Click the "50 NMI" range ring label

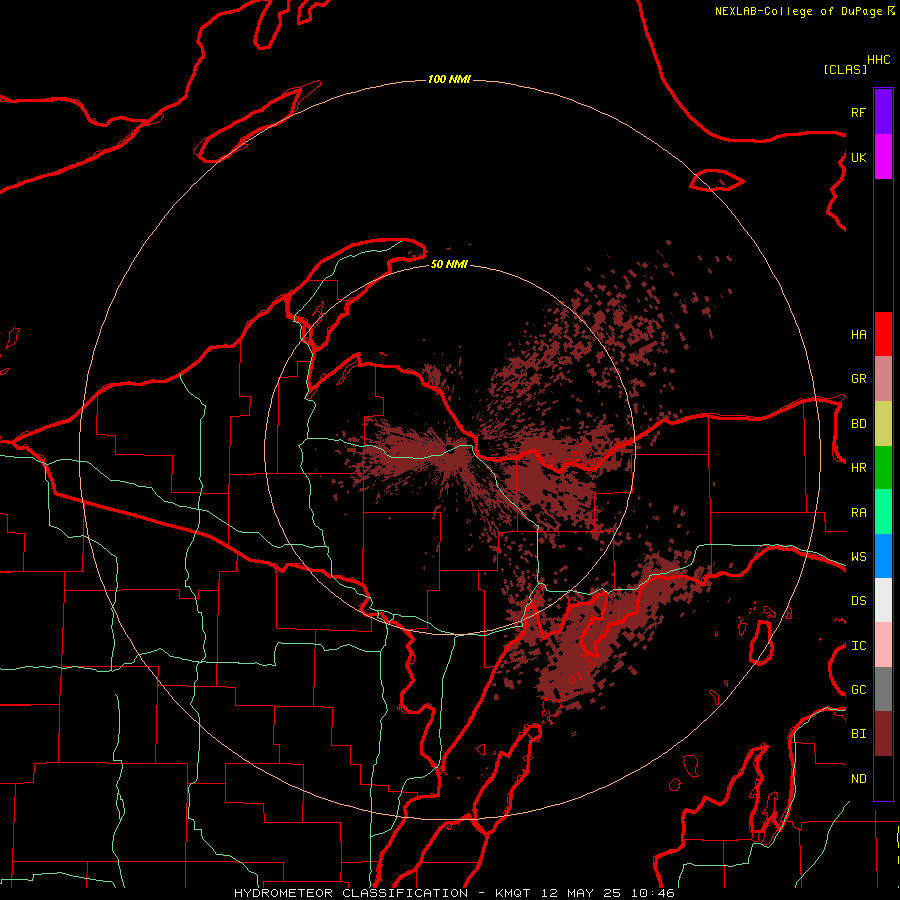click(x=449, y=264)
